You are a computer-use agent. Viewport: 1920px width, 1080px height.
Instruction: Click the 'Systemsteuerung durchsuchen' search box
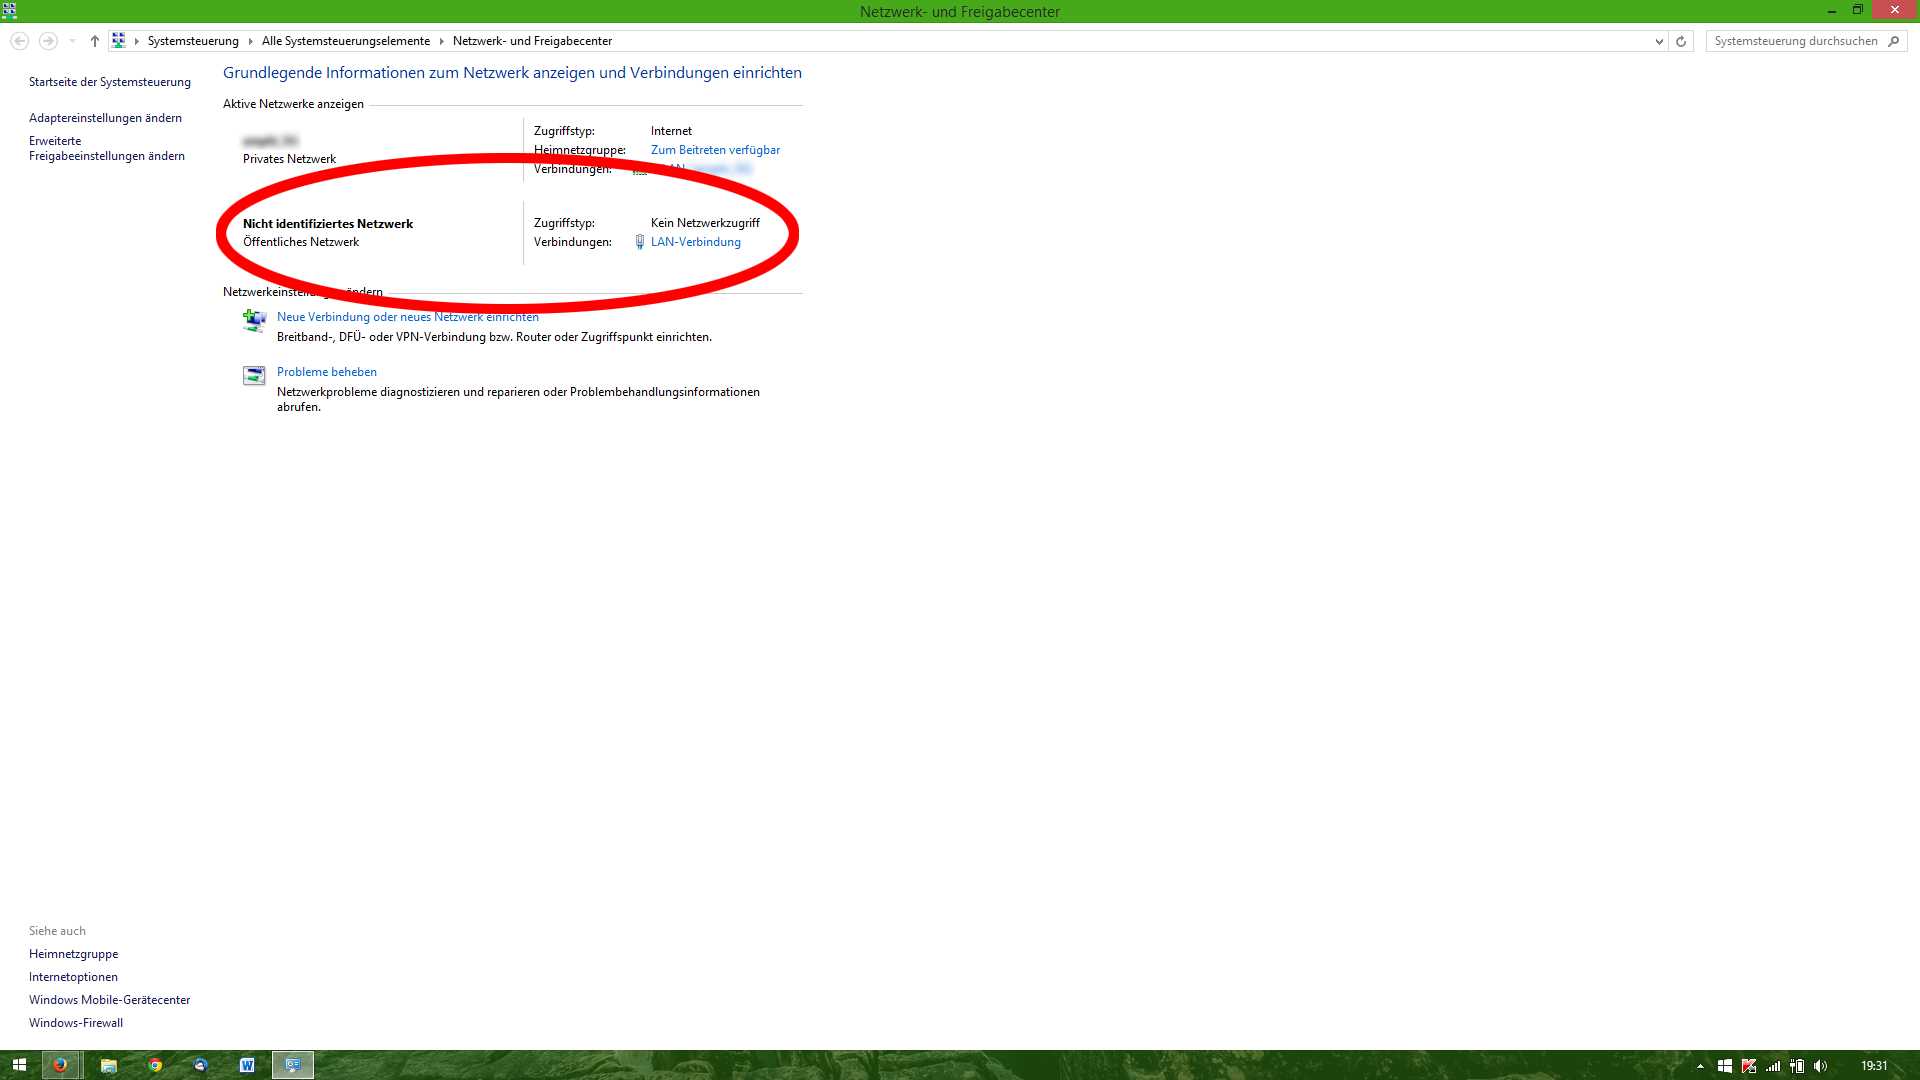1795,41
